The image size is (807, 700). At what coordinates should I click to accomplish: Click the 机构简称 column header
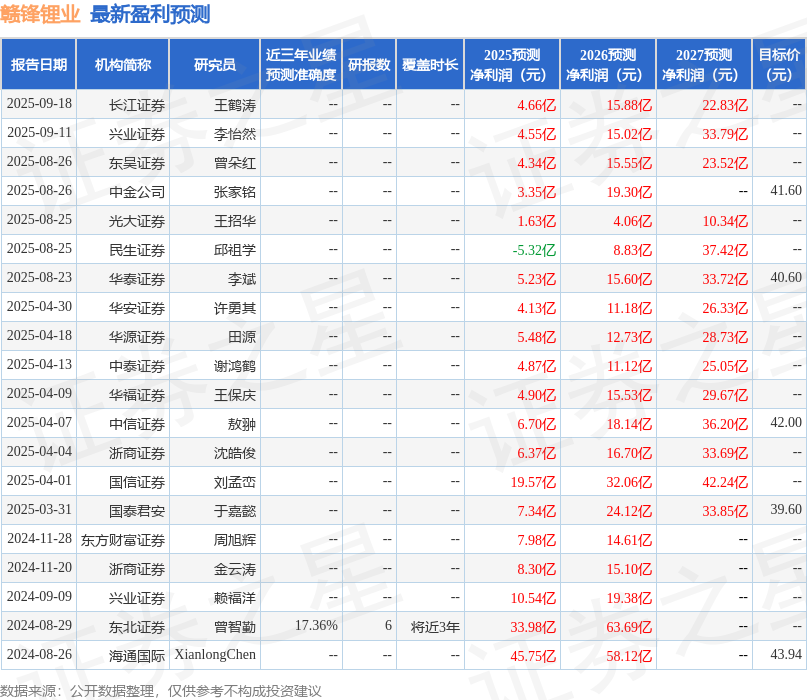122,64
